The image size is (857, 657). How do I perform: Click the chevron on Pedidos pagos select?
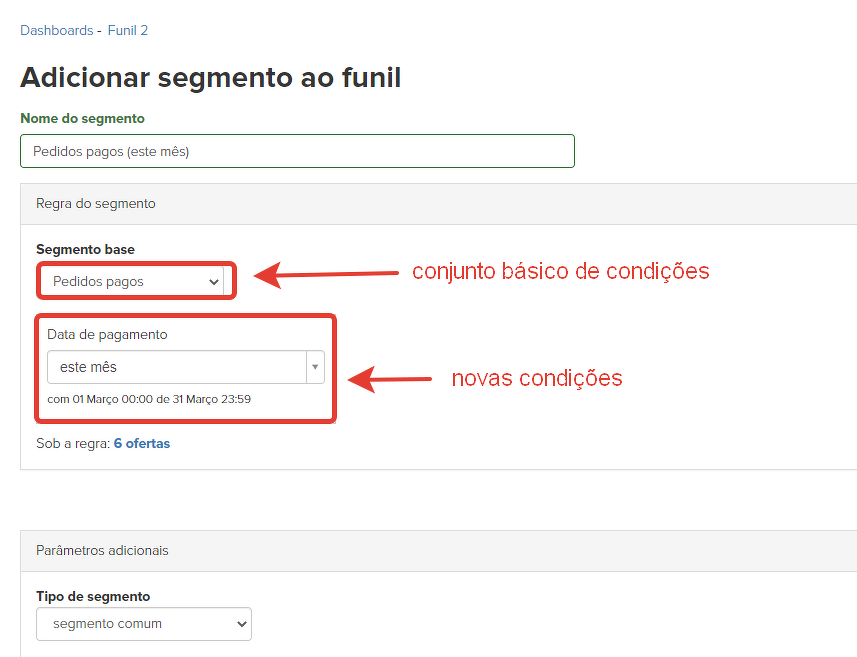[x=213, y=282]
